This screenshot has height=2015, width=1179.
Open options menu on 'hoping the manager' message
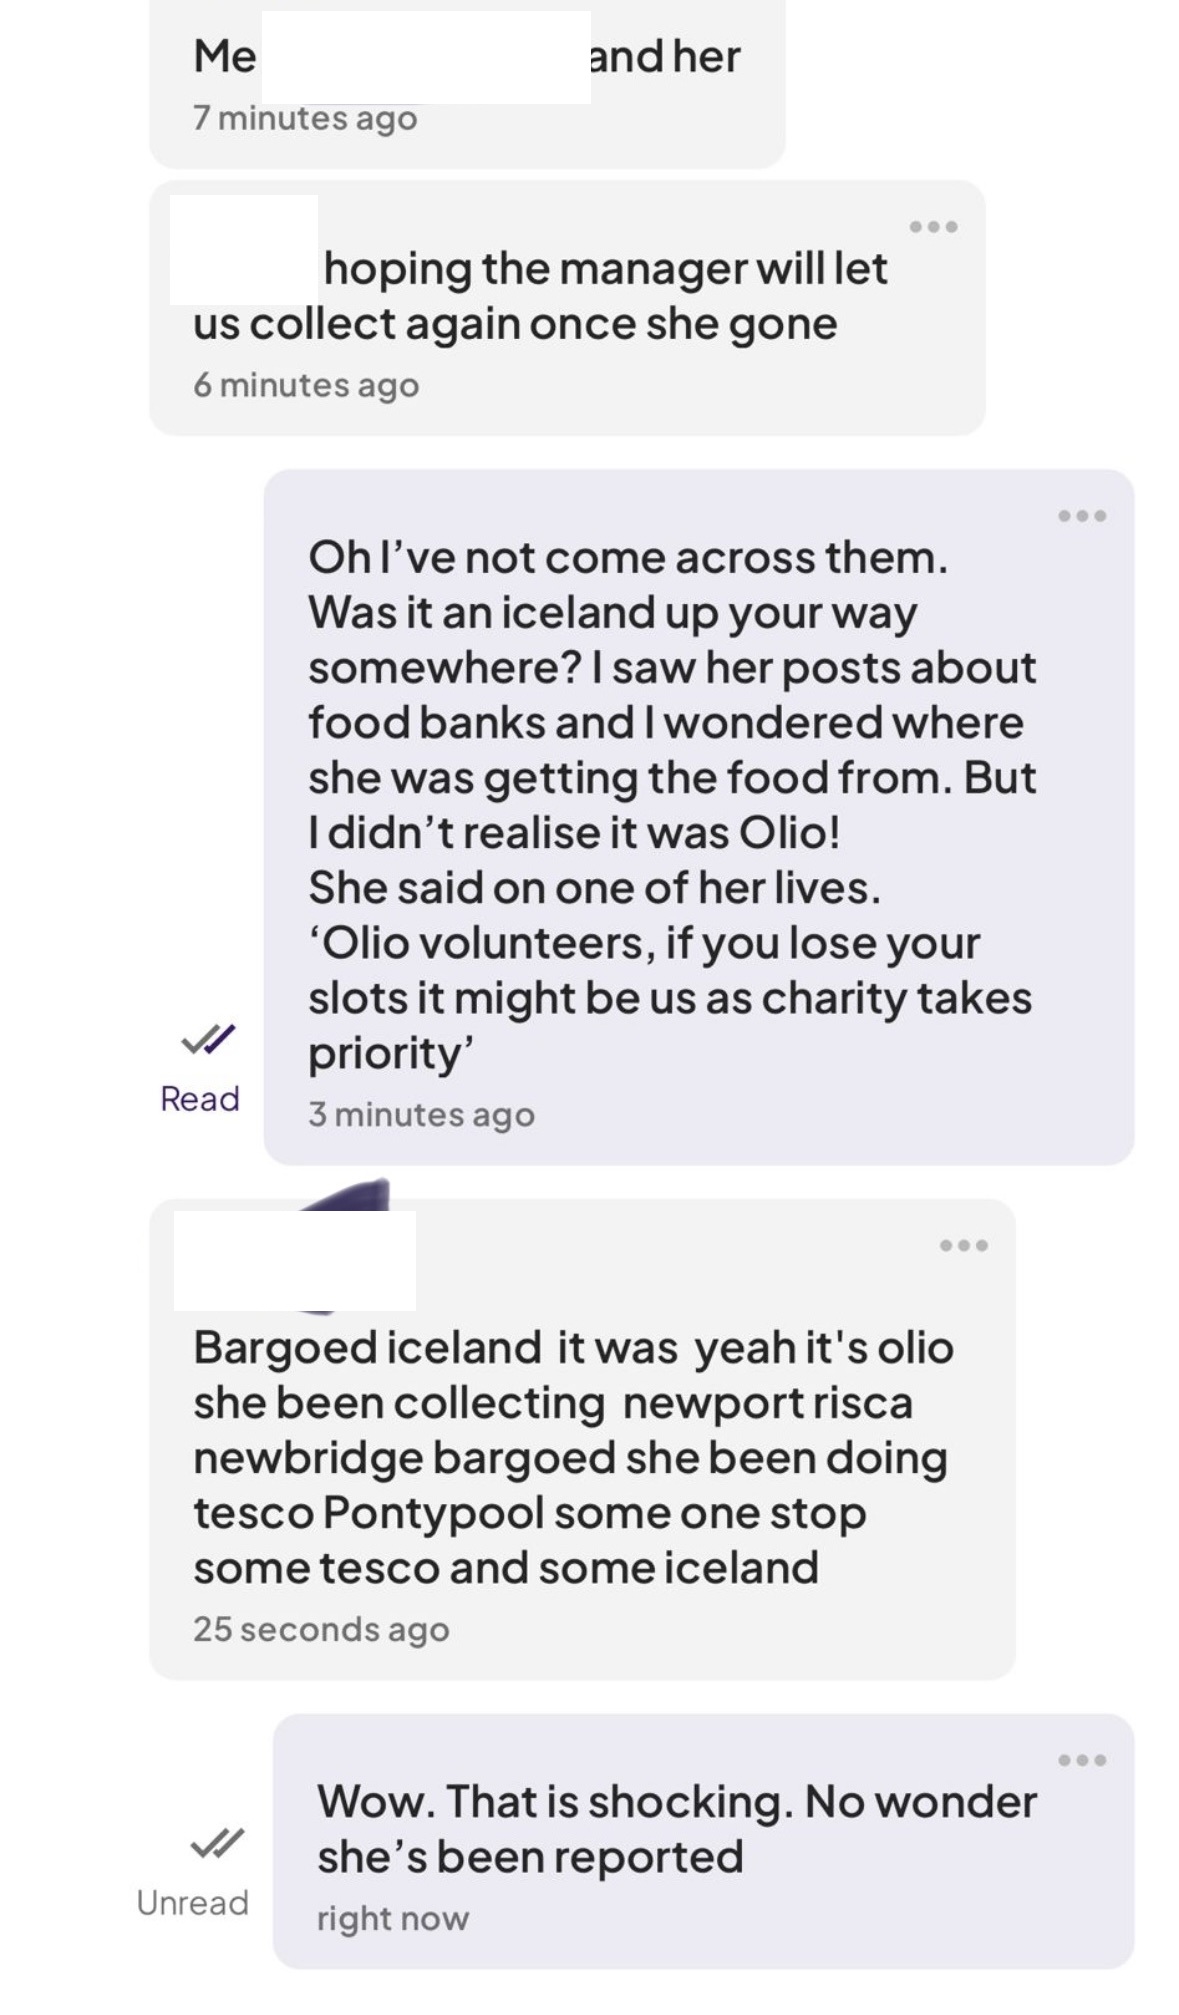(933, 227)
